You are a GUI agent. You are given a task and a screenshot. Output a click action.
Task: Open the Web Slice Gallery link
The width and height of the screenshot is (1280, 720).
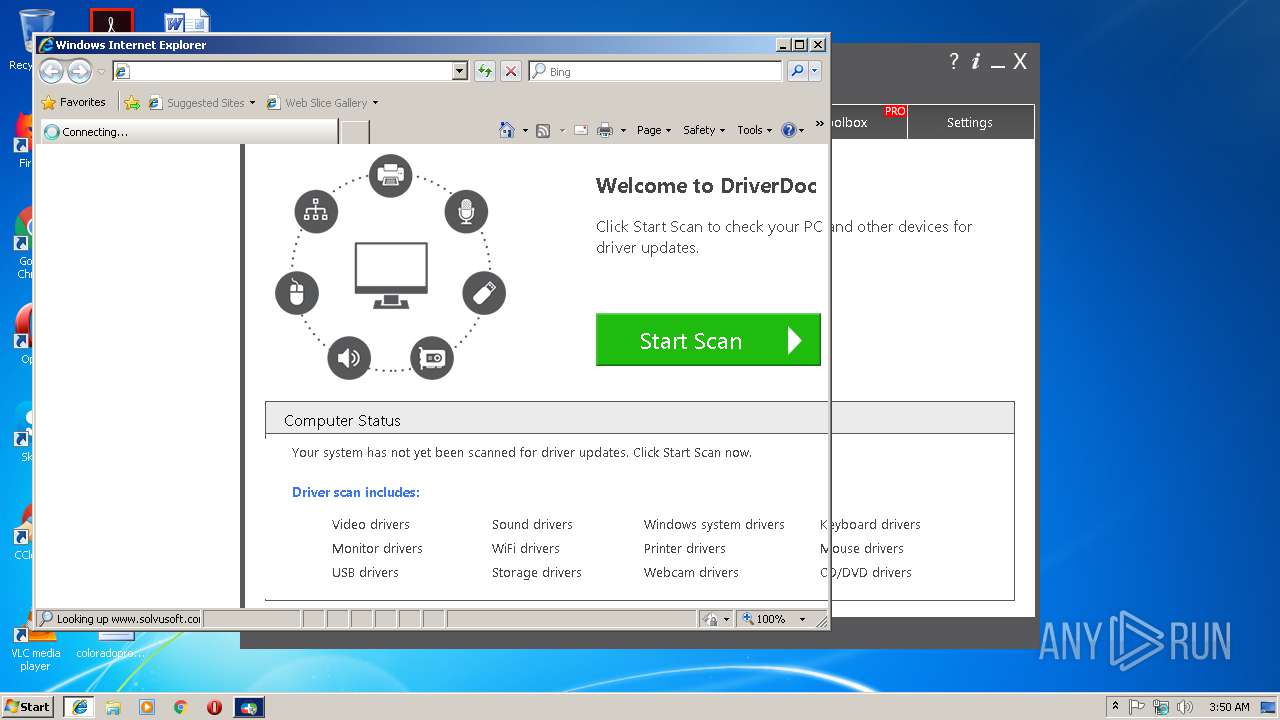pos(322,102)
